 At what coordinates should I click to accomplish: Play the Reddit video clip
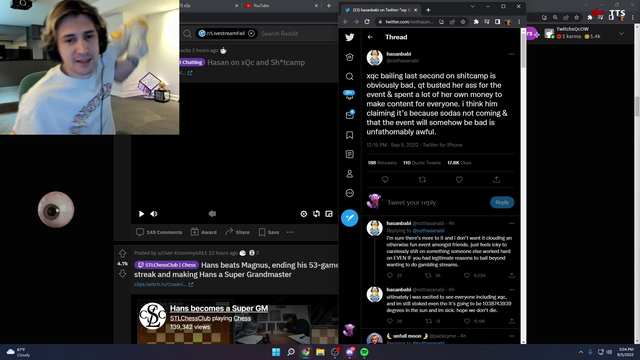click(x=141, y=213)
